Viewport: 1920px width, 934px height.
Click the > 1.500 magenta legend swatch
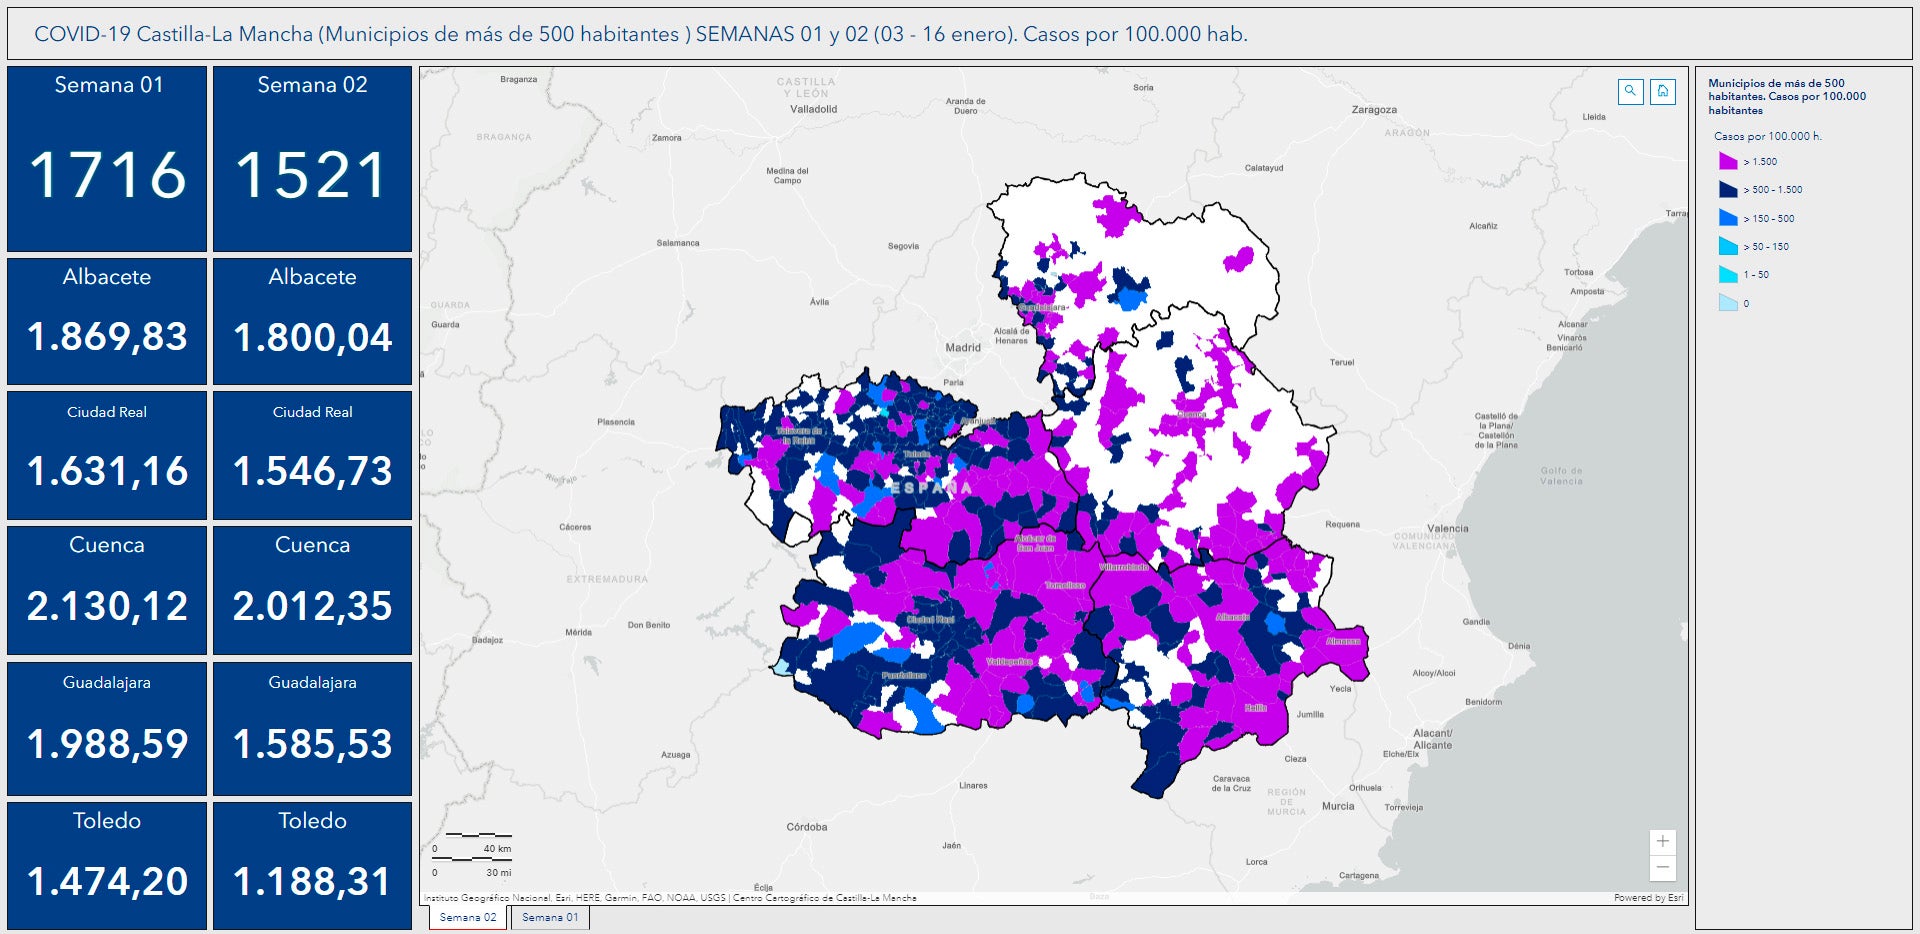point(1728,161)
